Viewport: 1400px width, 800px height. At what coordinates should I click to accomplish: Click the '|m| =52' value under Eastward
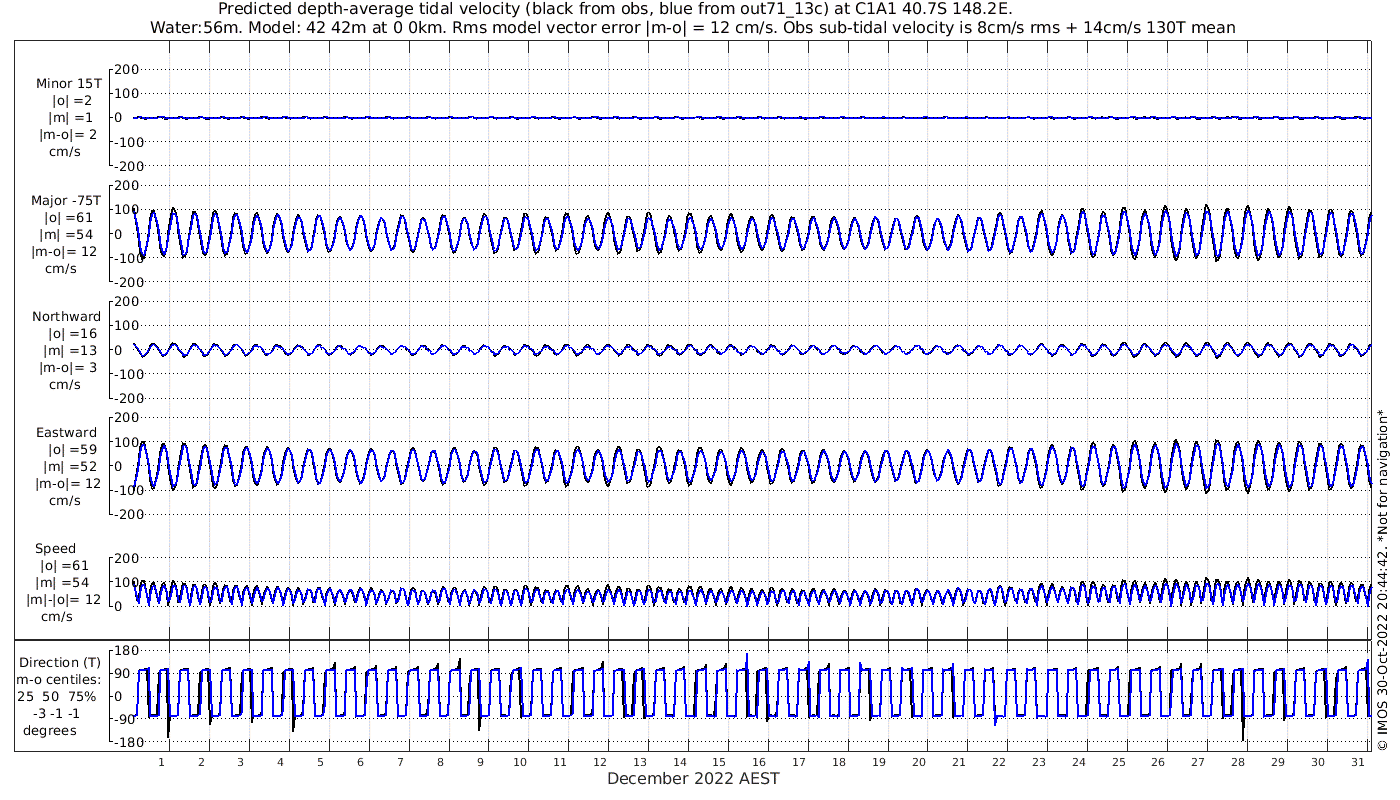(x=67, y=467)
